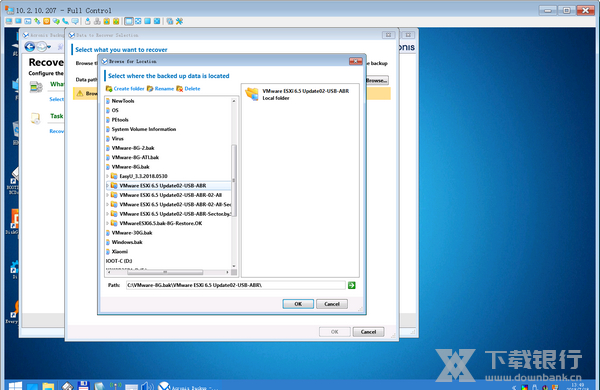Click the green go arrow beside Path field

[352, 285]
